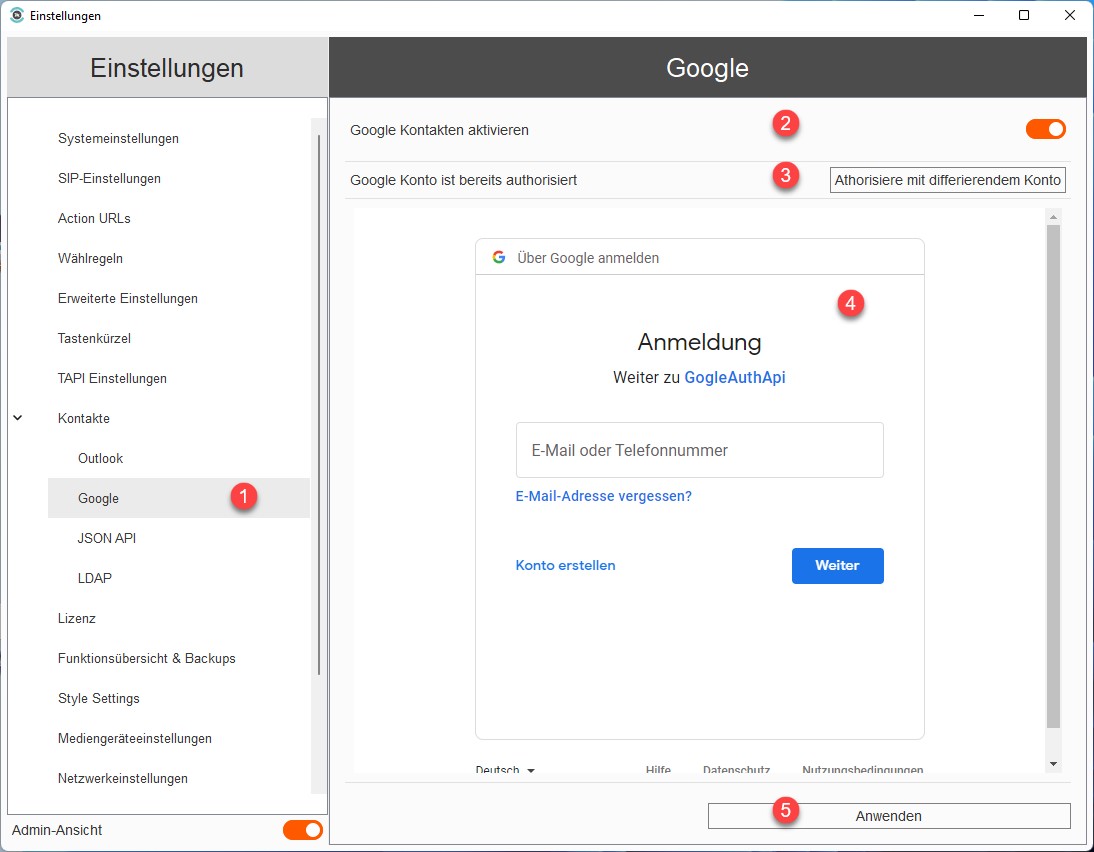The width and height of the screenshot is (1094, 852).
Task: Toggle Google Kontakten aktivieren switch
Action: pos(1045,129)
